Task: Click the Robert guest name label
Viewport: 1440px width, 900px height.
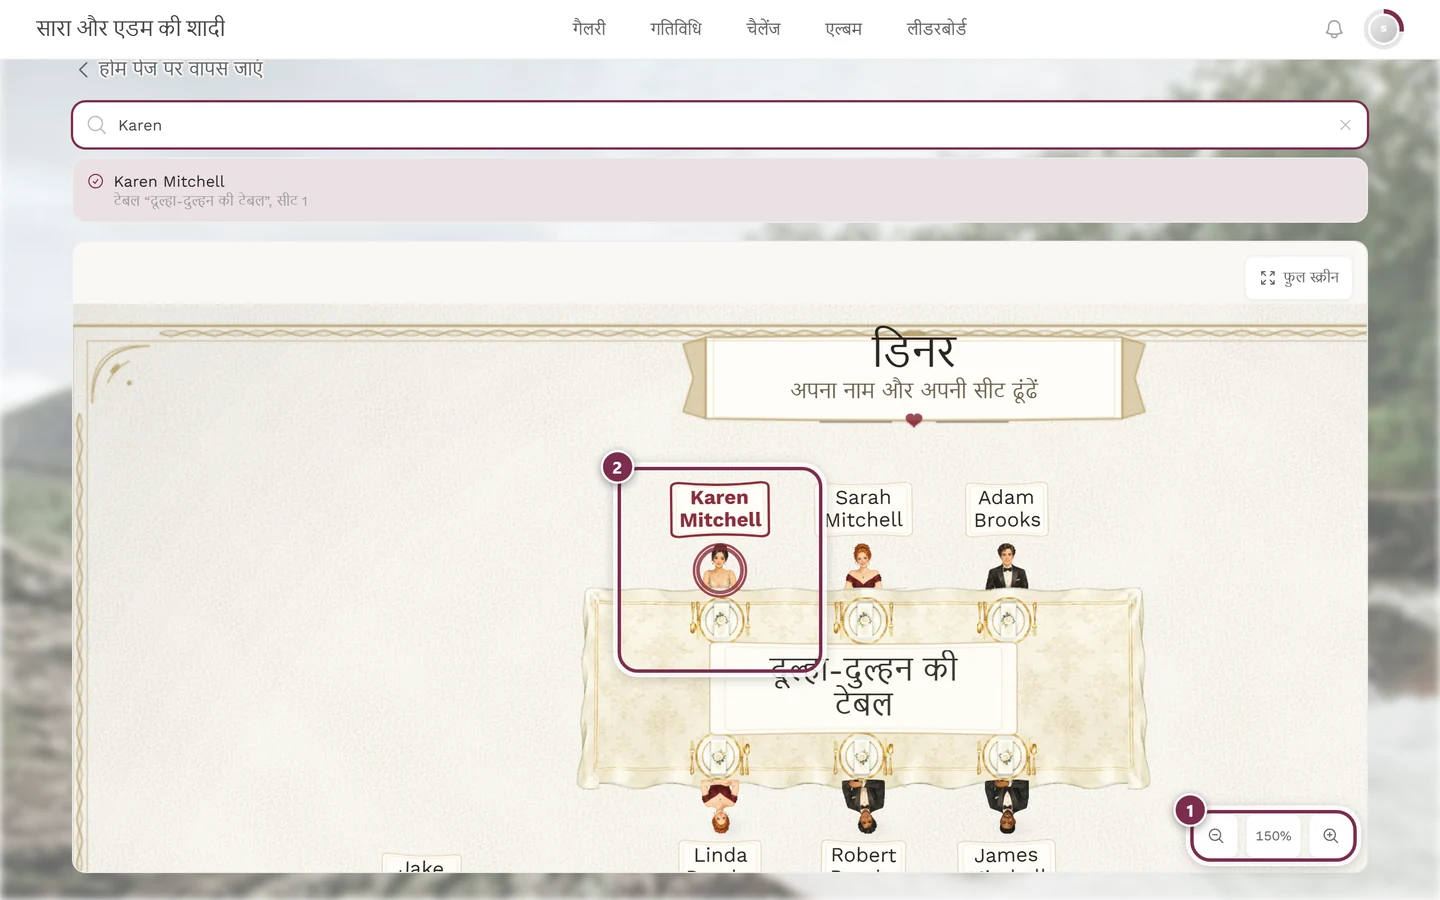Action: (x=864, y=856)
